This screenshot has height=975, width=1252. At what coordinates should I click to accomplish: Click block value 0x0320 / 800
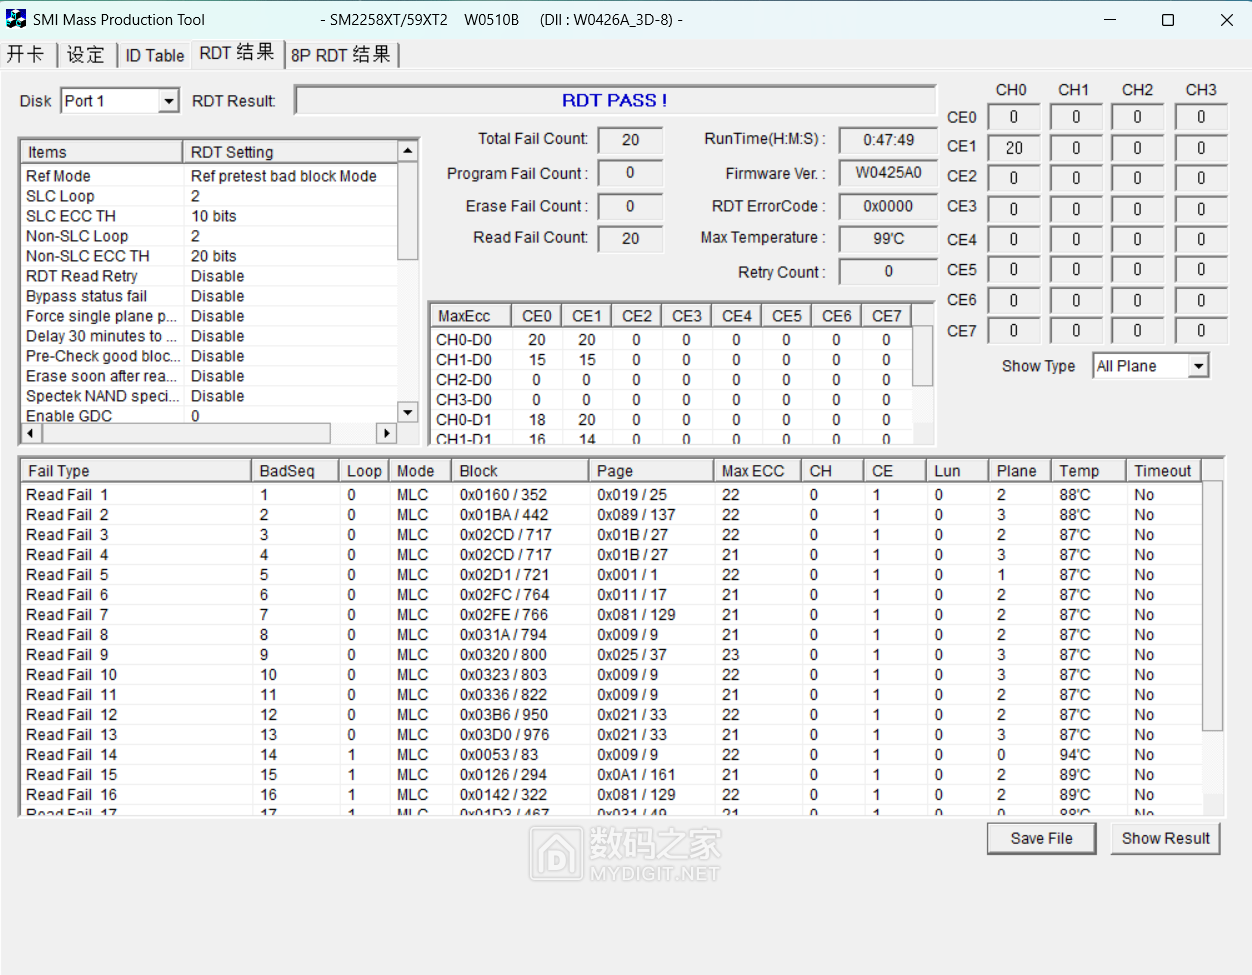(x=503, y=655)
